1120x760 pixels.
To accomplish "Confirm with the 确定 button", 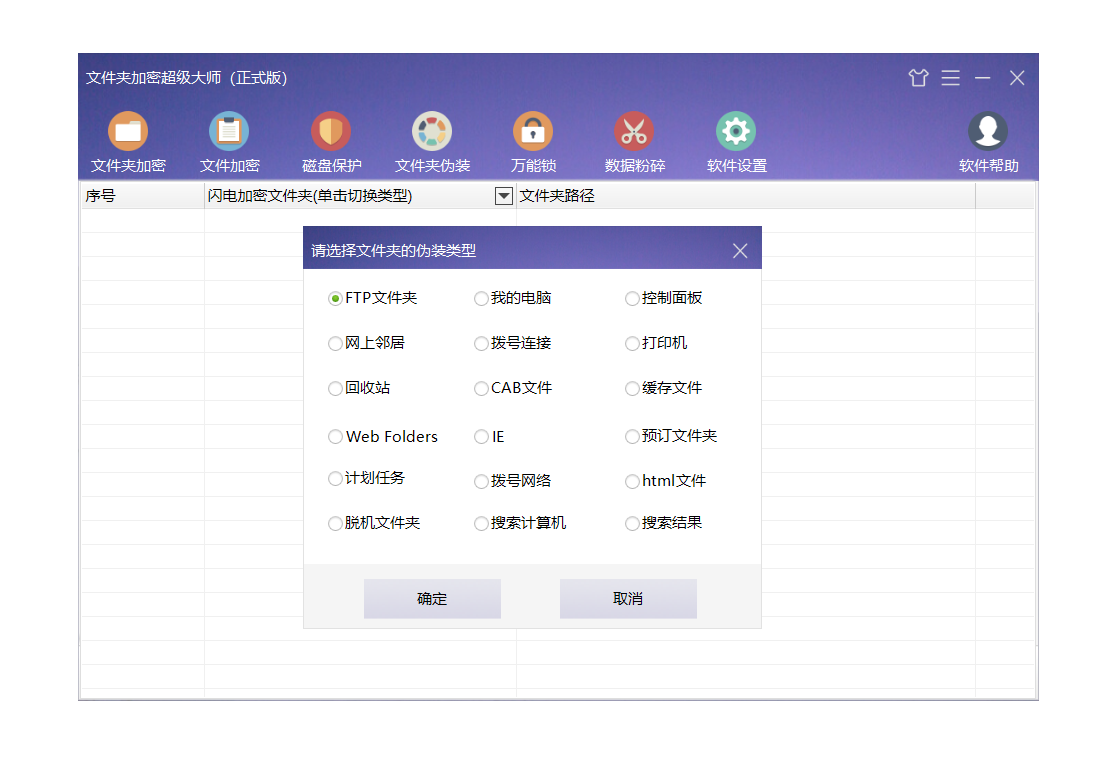I will (x=432, y=599).
